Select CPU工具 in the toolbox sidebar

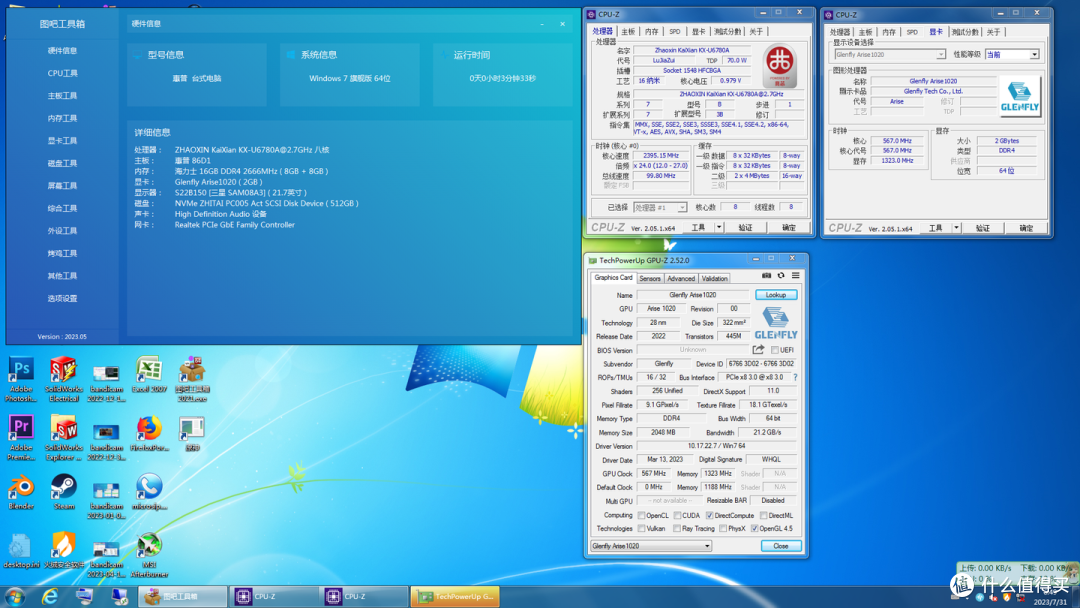point(63,73)
